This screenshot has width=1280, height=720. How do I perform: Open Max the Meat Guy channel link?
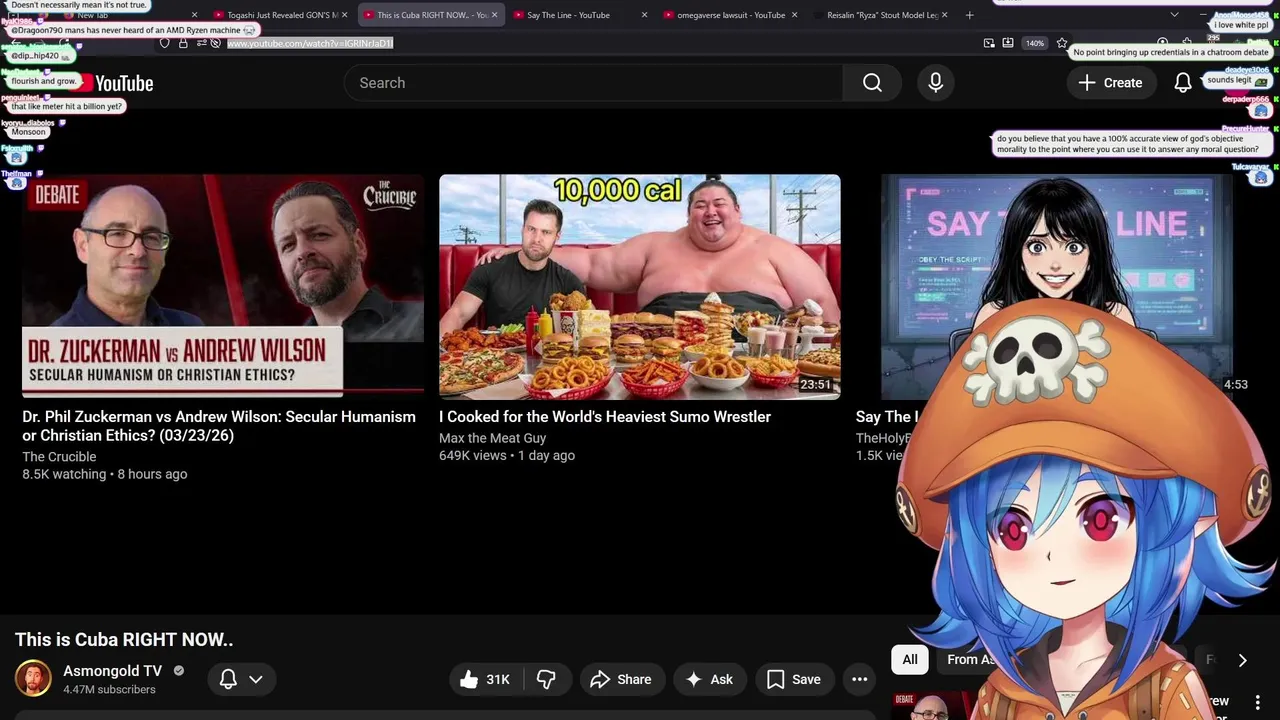coord(492,438)
